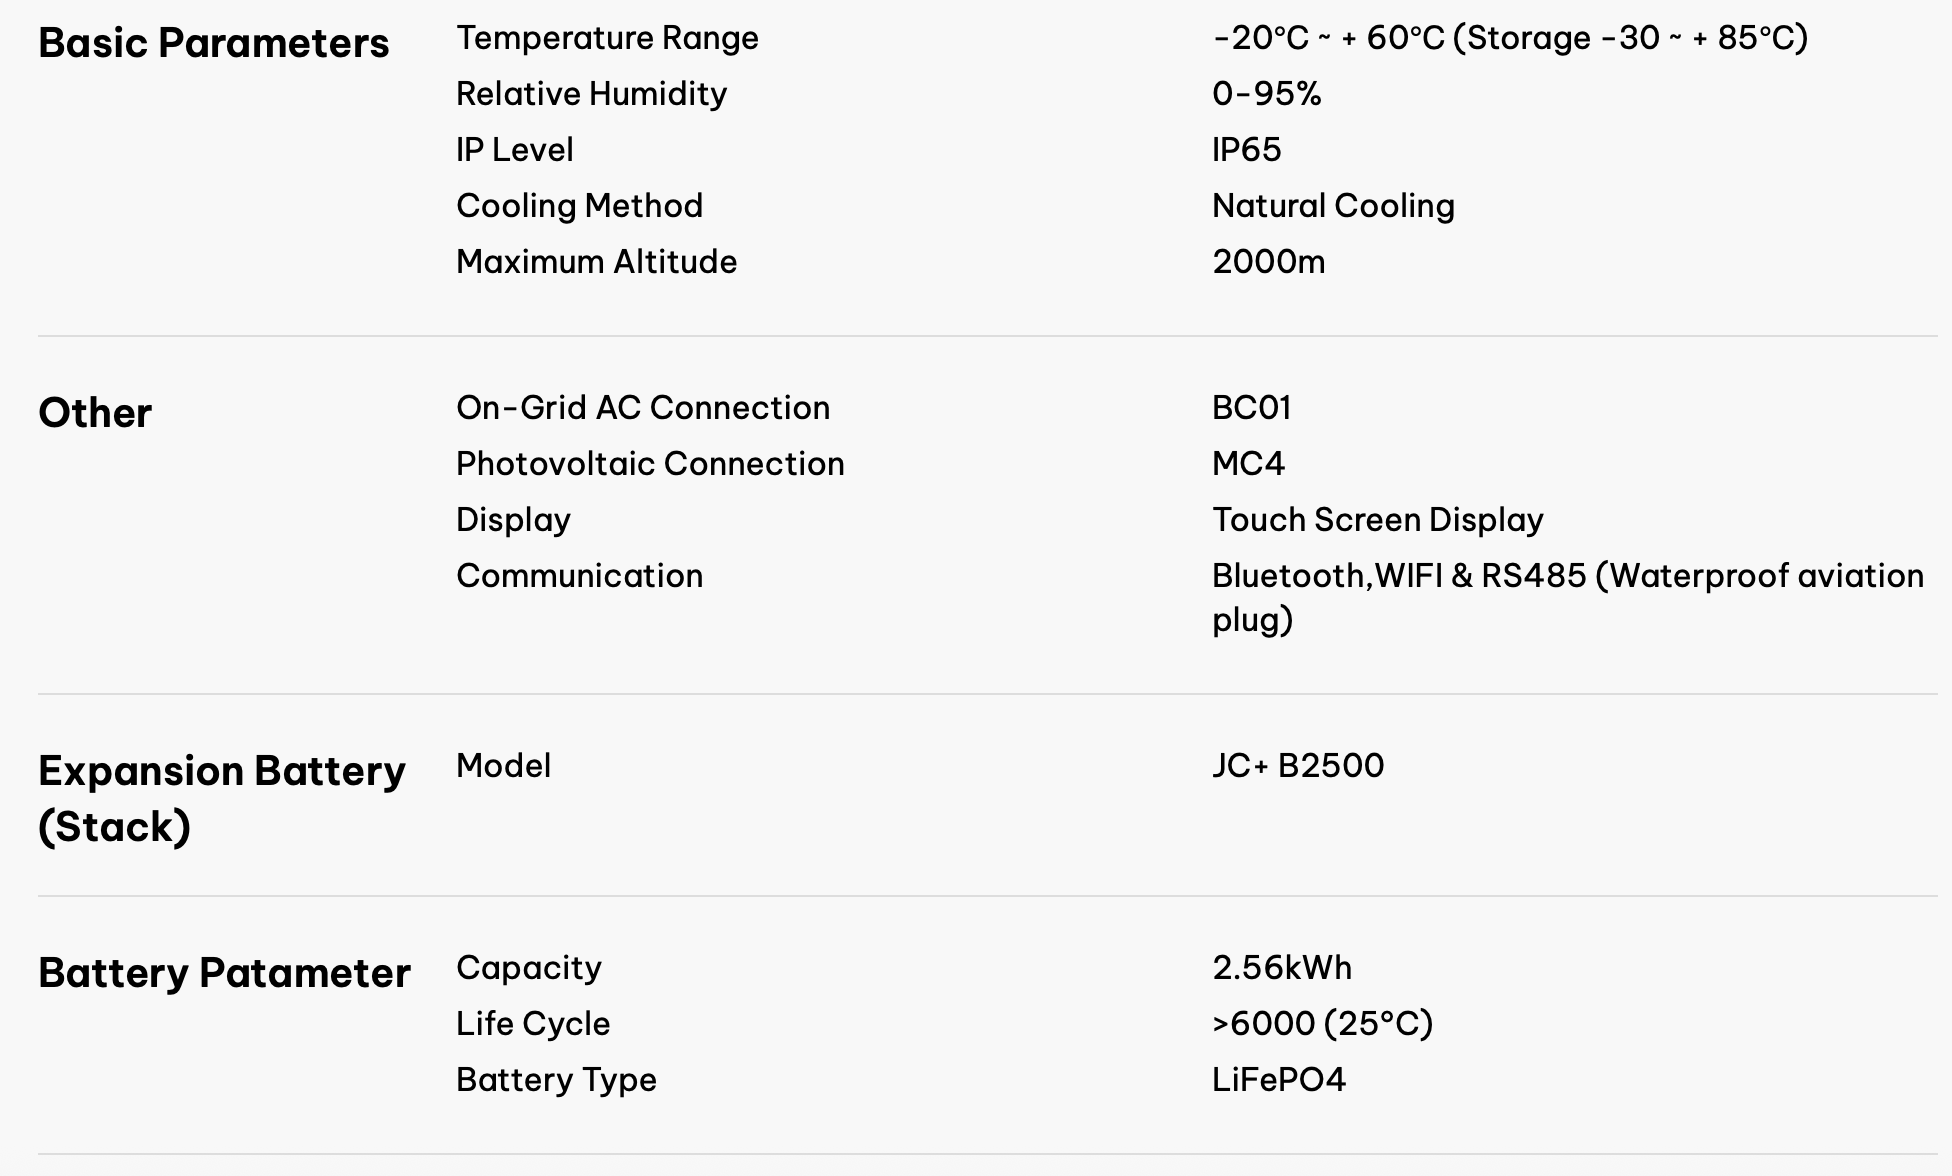Click the Expansion Battery (Stack) heading
The height and width of the screenshot is (1176, 1952).
tap(221, 798)
